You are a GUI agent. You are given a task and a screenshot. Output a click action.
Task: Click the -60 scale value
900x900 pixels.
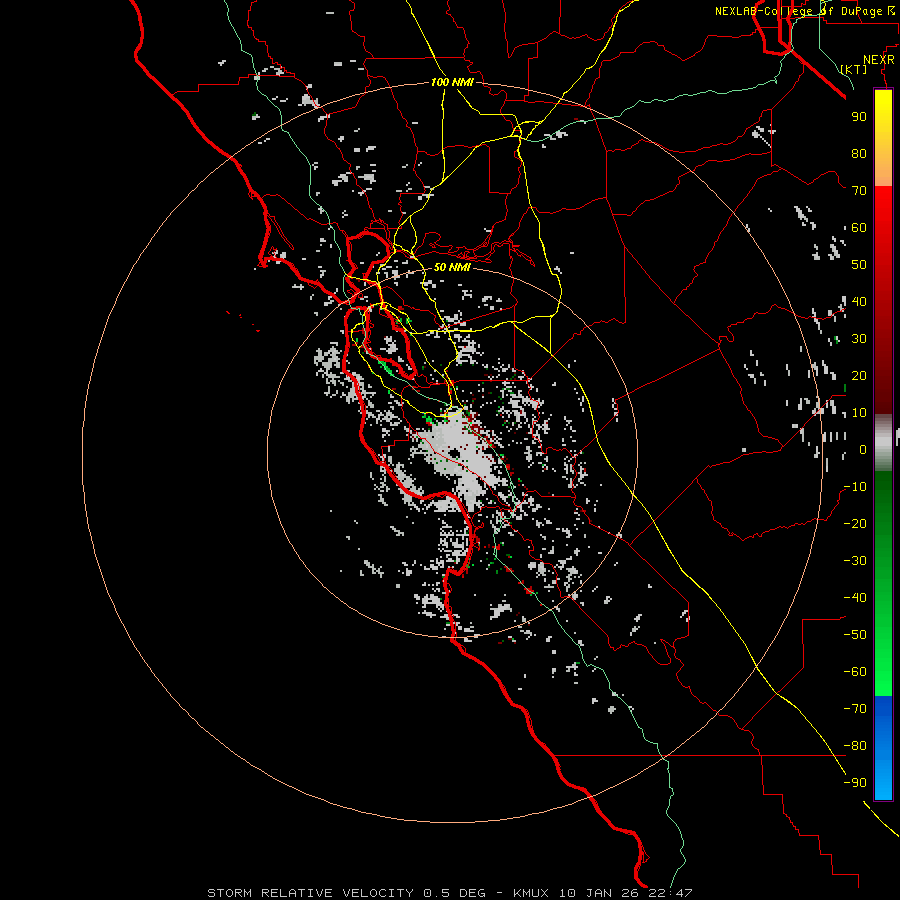[855, 672]
